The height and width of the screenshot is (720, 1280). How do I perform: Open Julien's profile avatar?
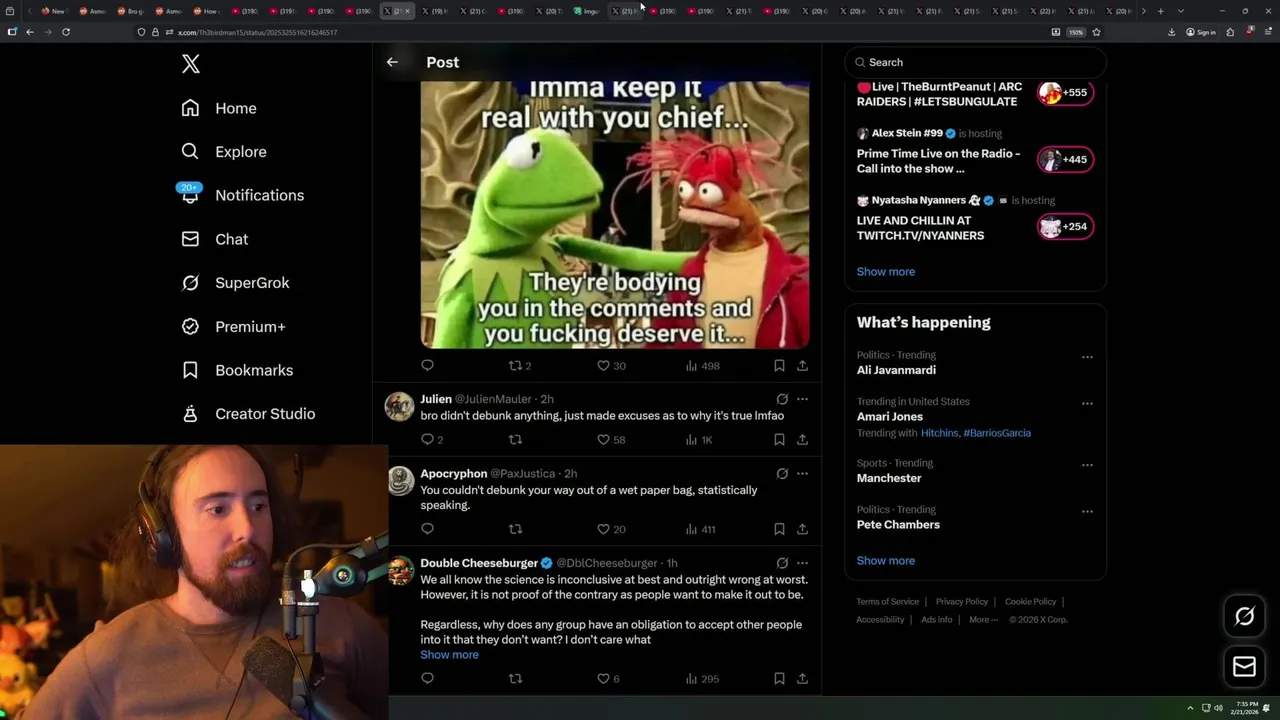click(x=400, y=406)
